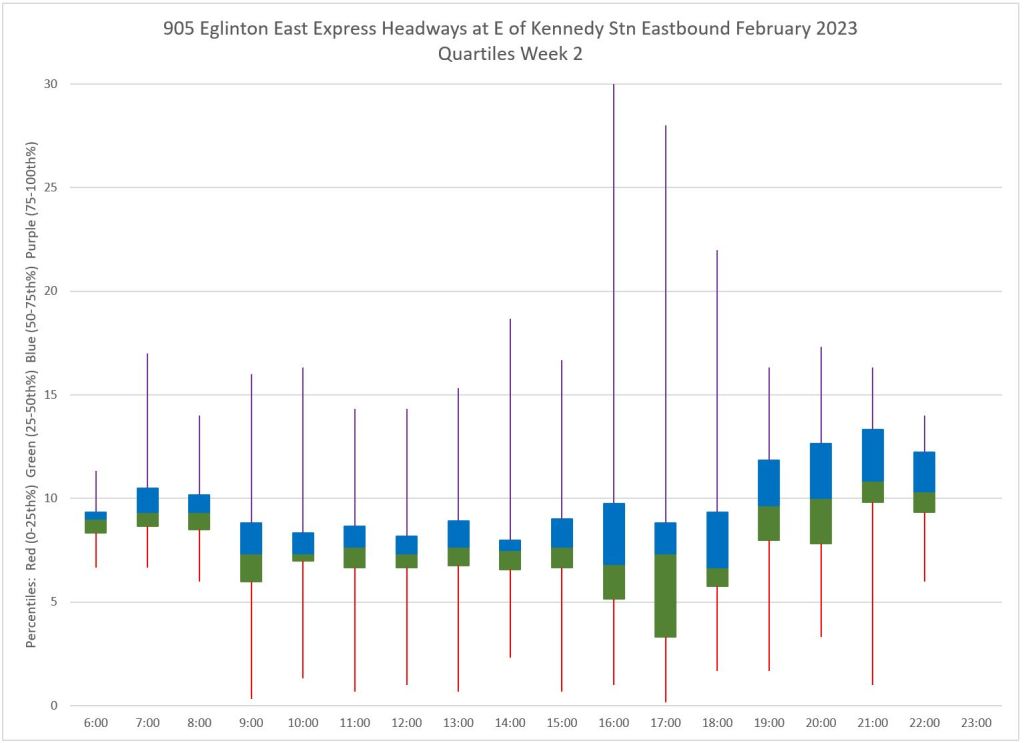Screen dimensions: 1024x743
Task: Select the 6:00 label on the x-axis
Action: (96, 722)
